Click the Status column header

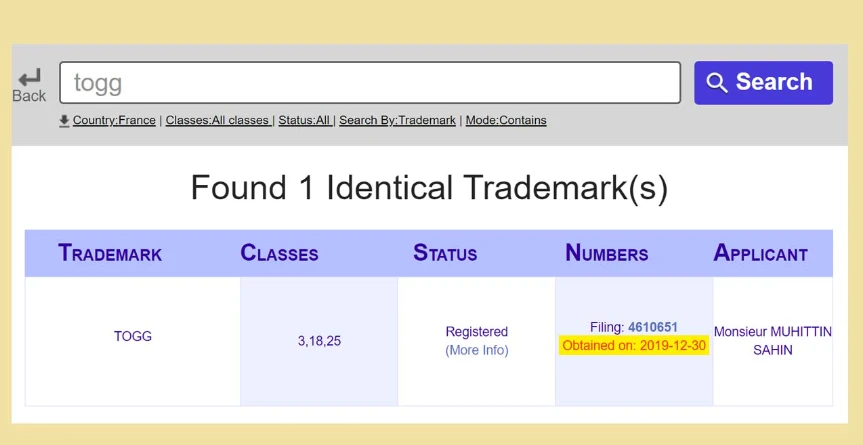445,253
